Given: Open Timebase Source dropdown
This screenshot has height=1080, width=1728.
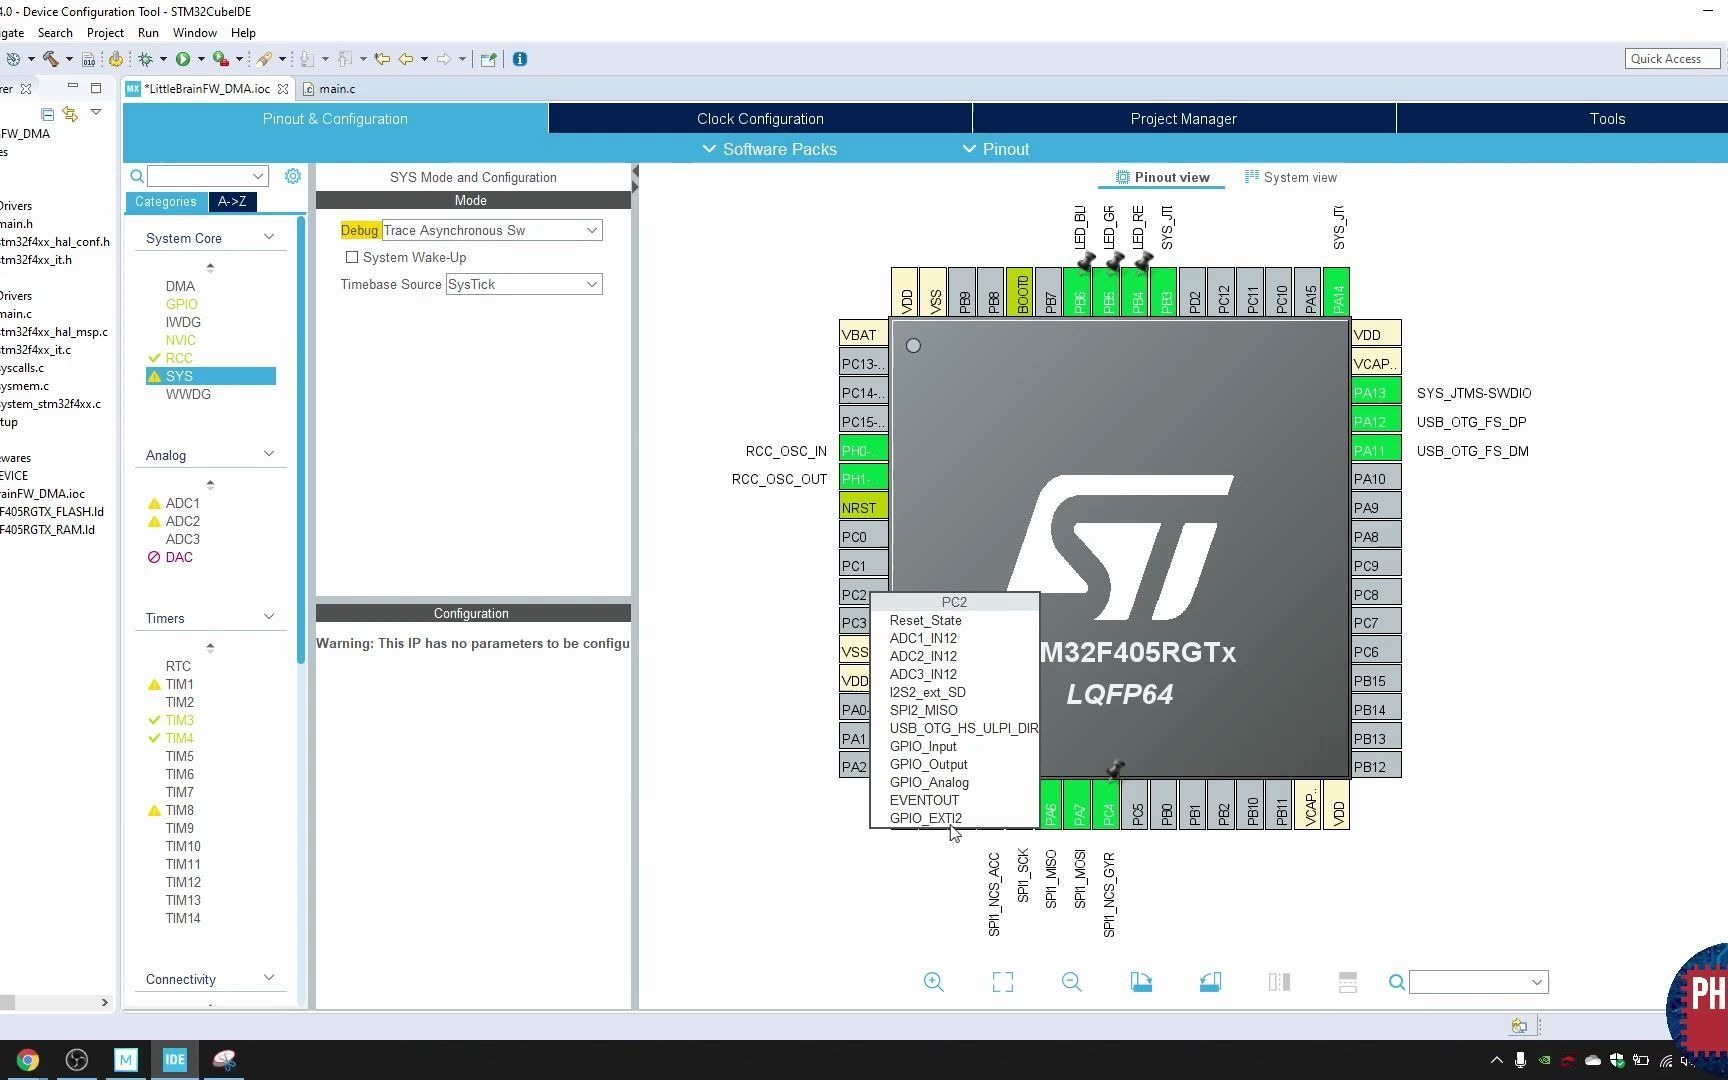Looking at the screenshot, I should (592, 284).
